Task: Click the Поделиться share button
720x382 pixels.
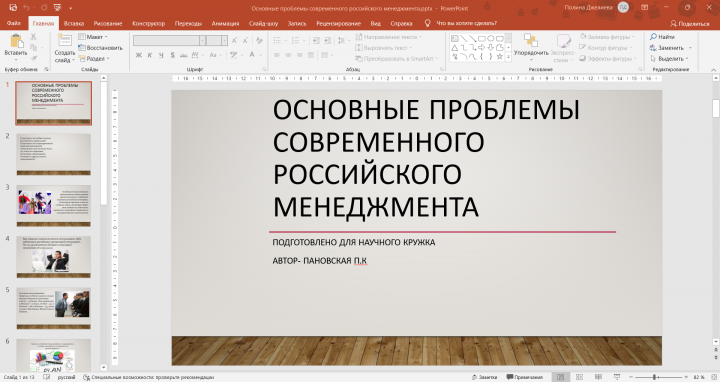Action: 690,23
